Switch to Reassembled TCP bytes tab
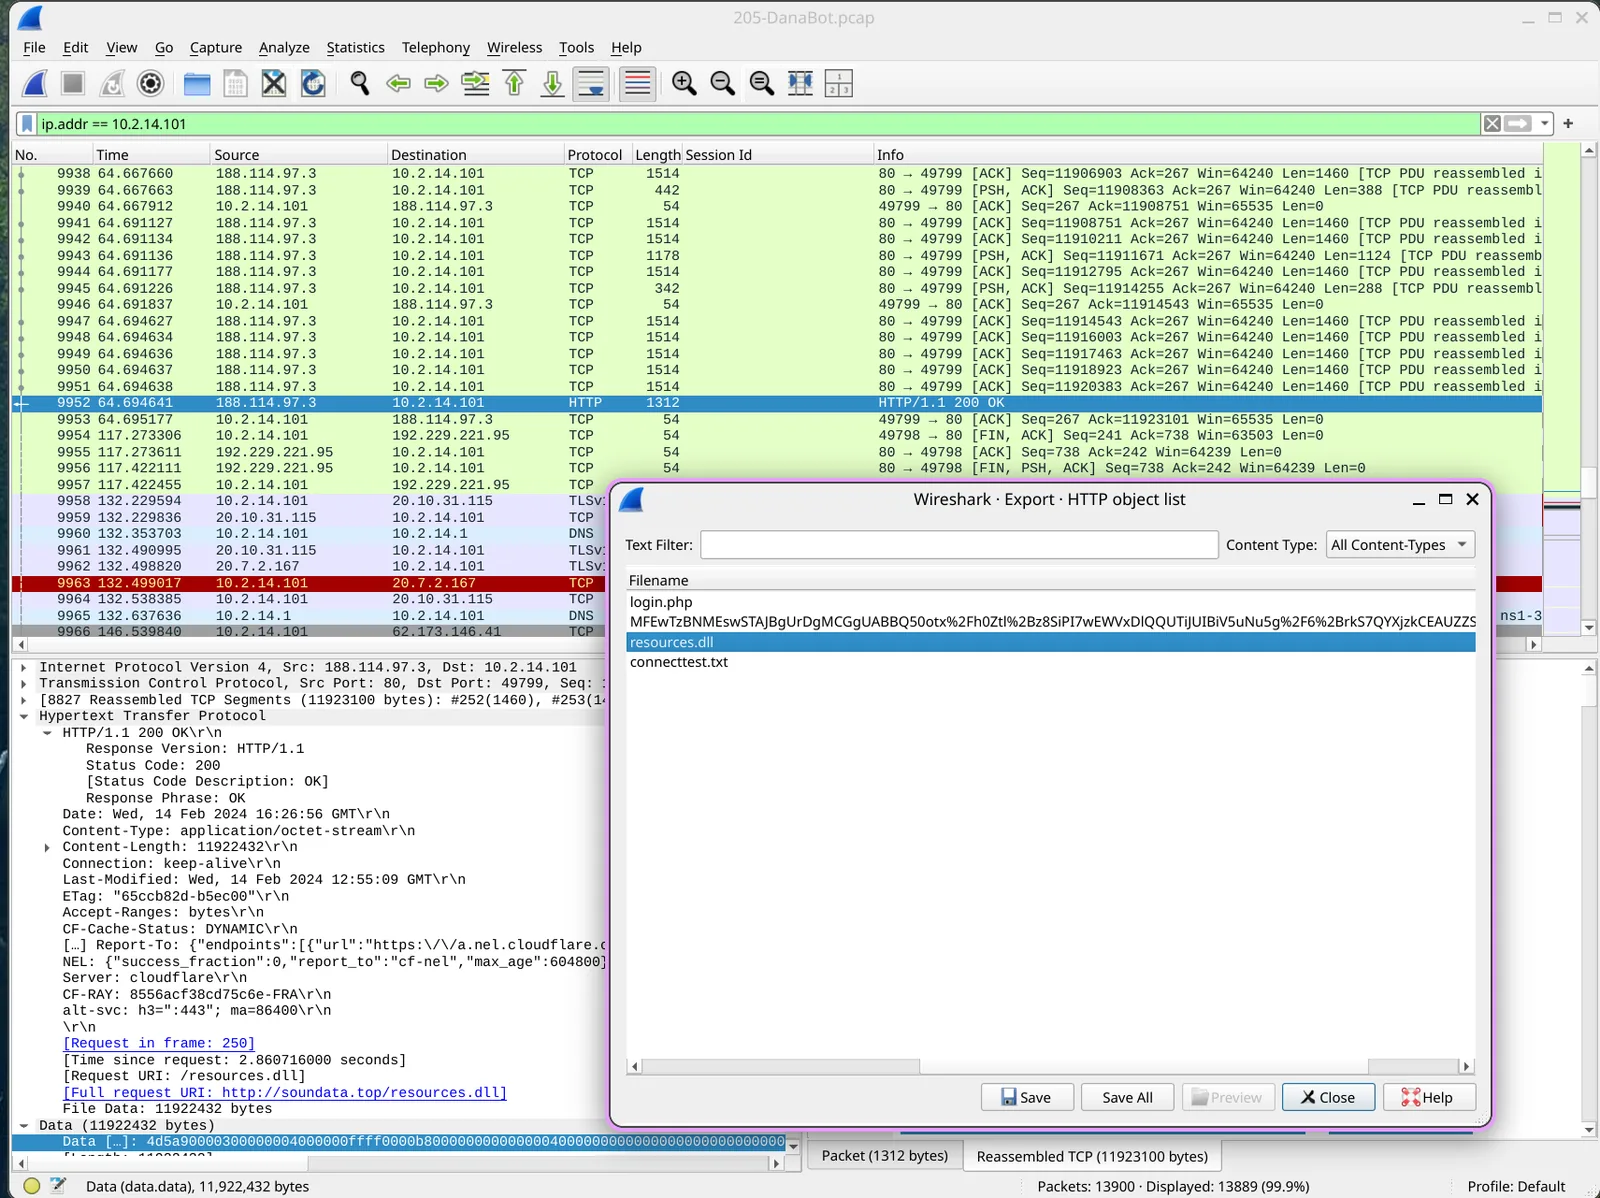Screen dimensions: 1600x1198 [x=1092, y=1156]
